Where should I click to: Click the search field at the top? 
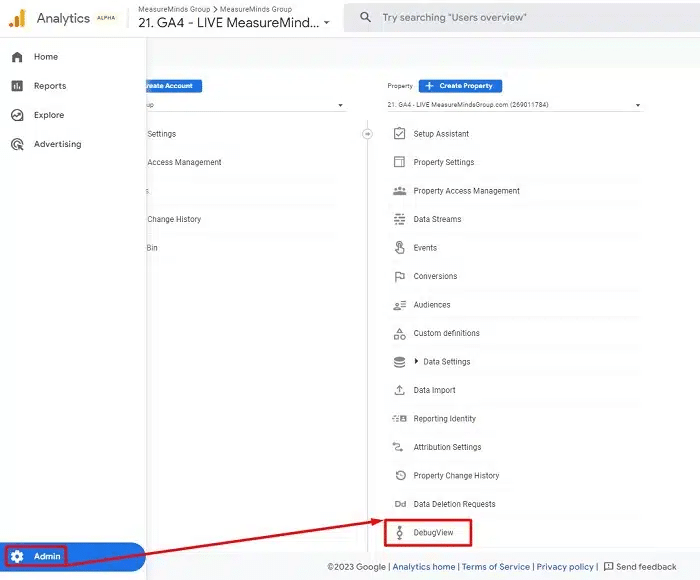tap(520, 18)
